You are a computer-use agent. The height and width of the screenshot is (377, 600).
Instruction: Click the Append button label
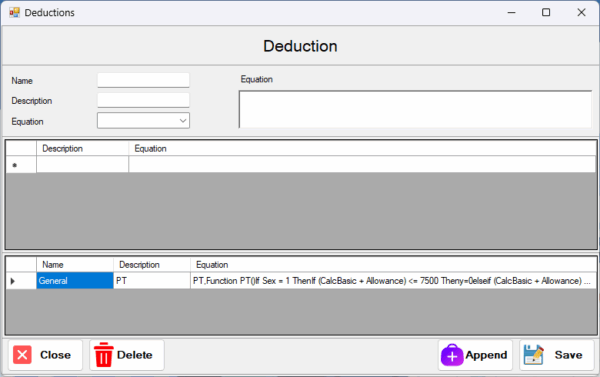pyautogui.click(x=486, y=355)
